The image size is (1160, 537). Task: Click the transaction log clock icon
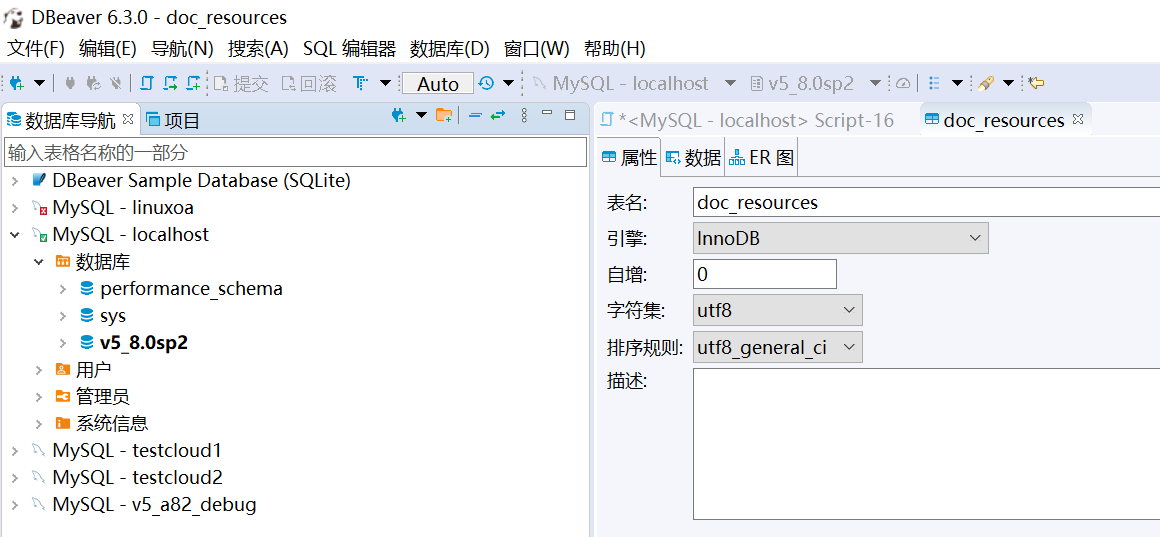tap(486, 84)
